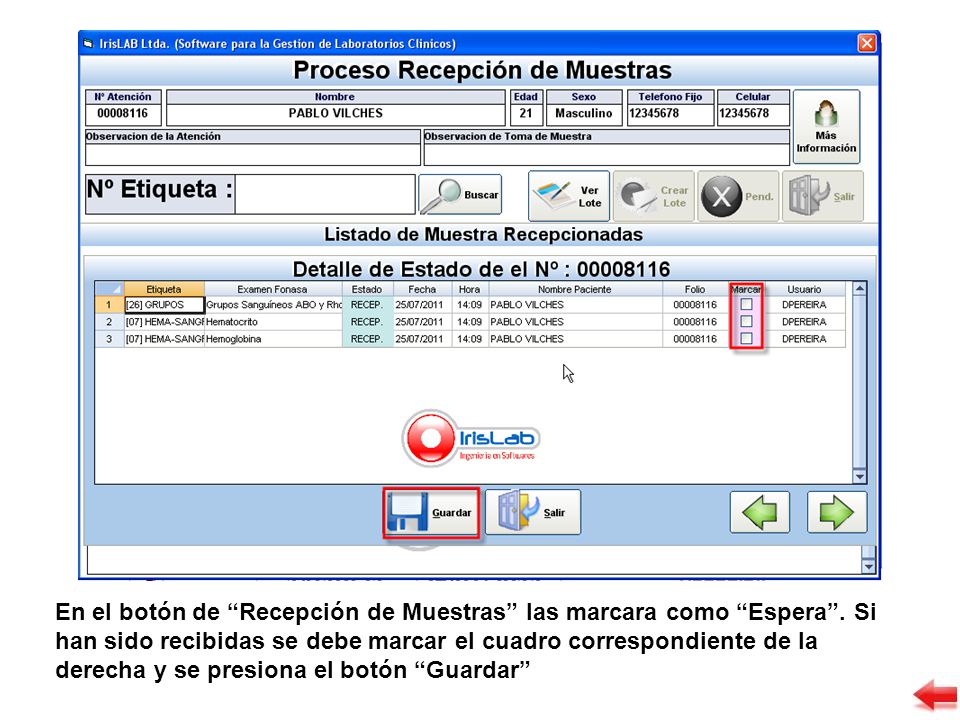The height and width of the screenshot is (720, 960).
Task: Click the Nombre field PABLO VILCHES
Action: [x=336, y=114]
